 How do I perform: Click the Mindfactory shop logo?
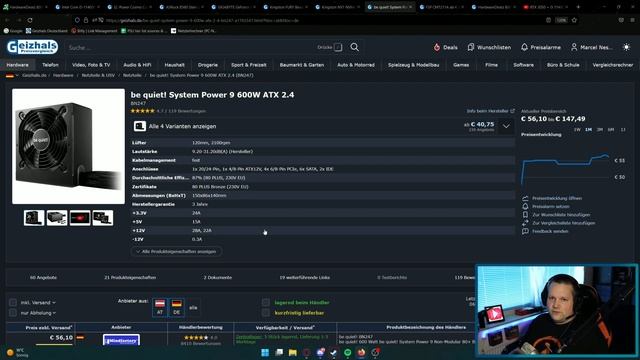tap(121, 340)
